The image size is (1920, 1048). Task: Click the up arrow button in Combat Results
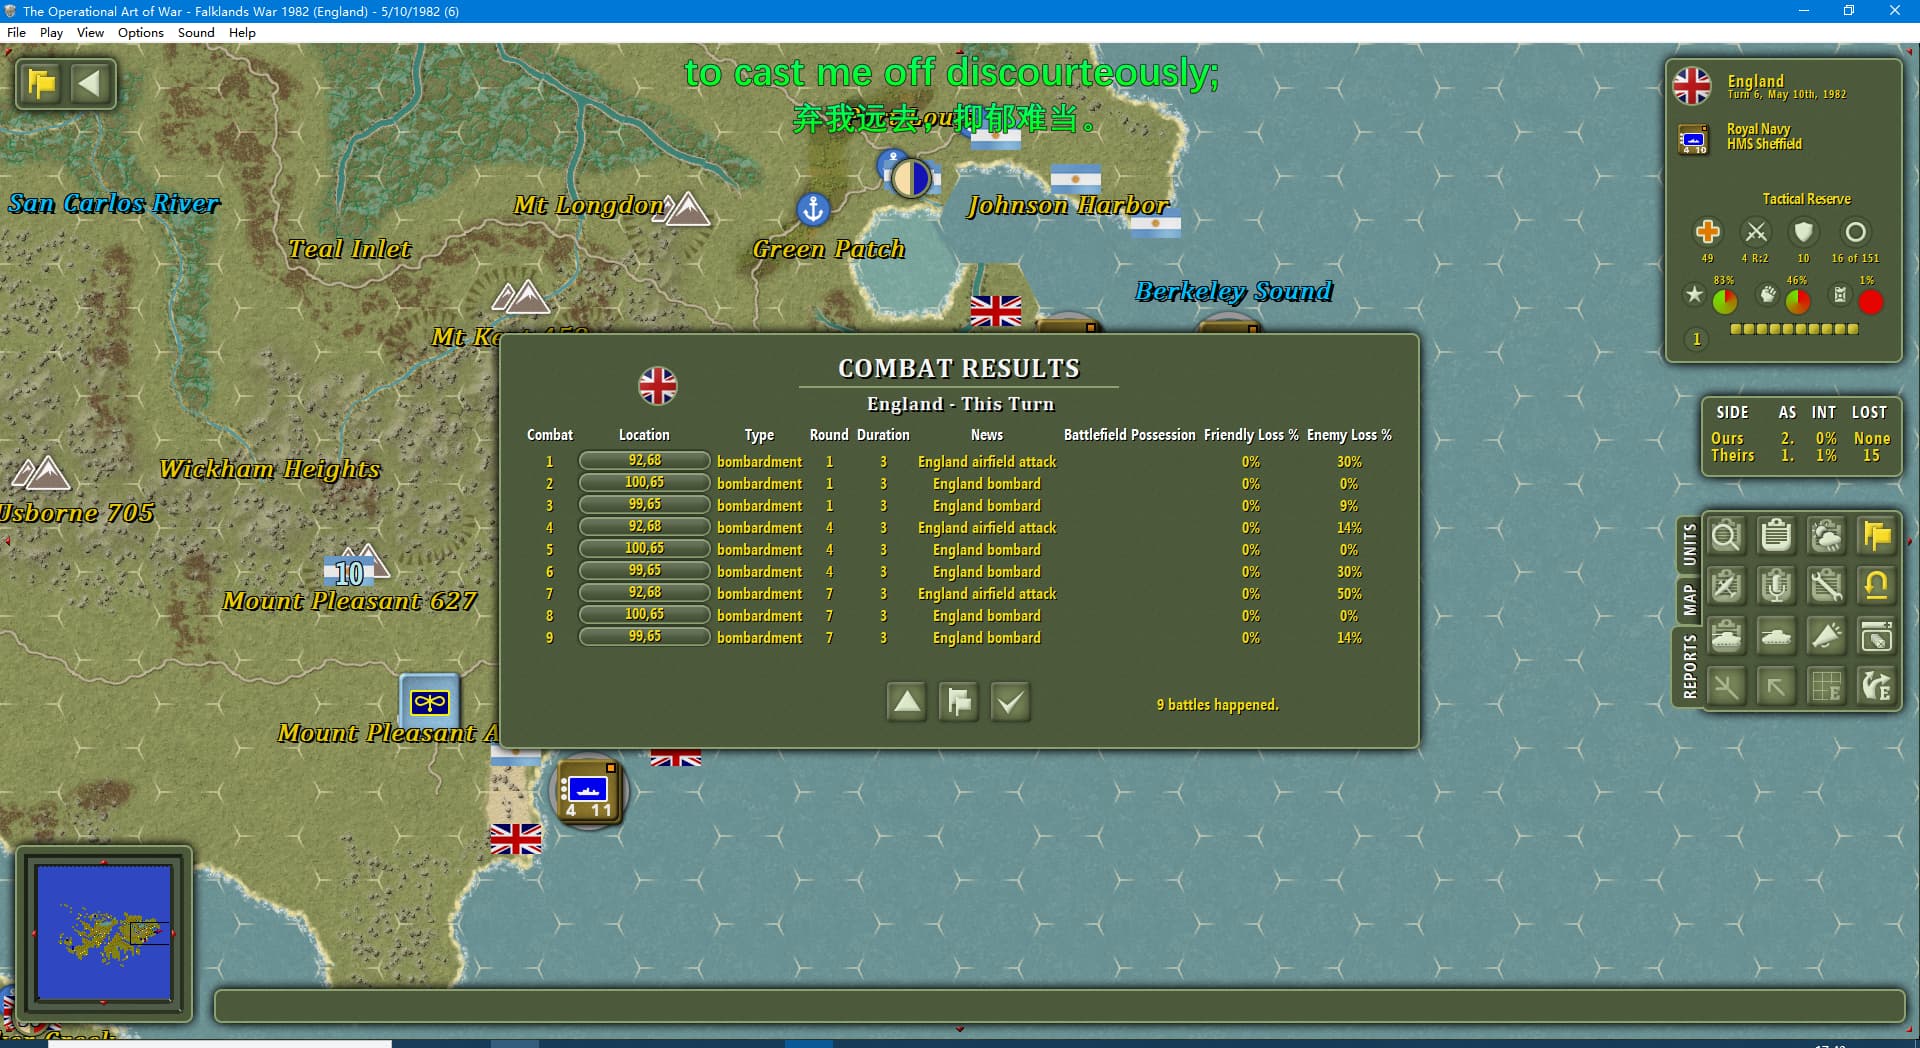[907, 702]
